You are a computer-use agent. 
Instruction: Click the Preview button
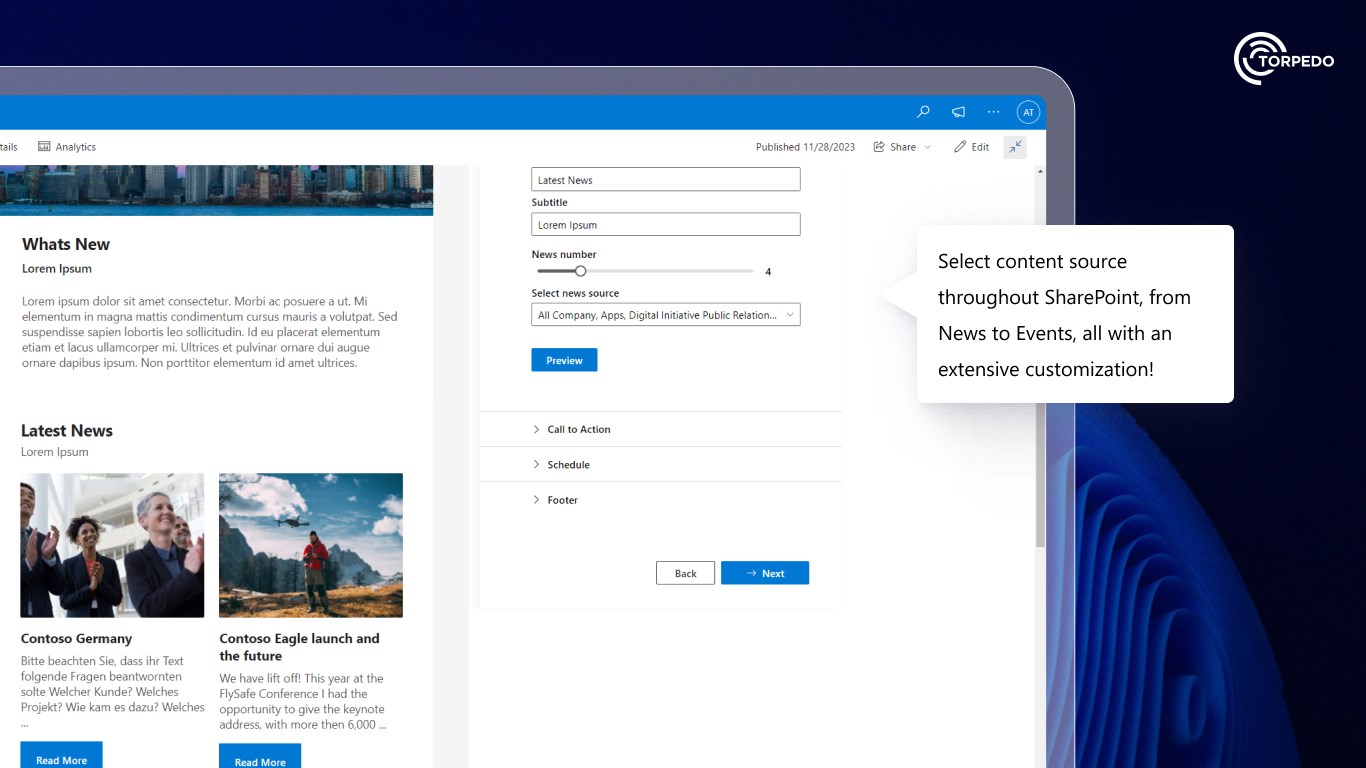coord(564,360)
